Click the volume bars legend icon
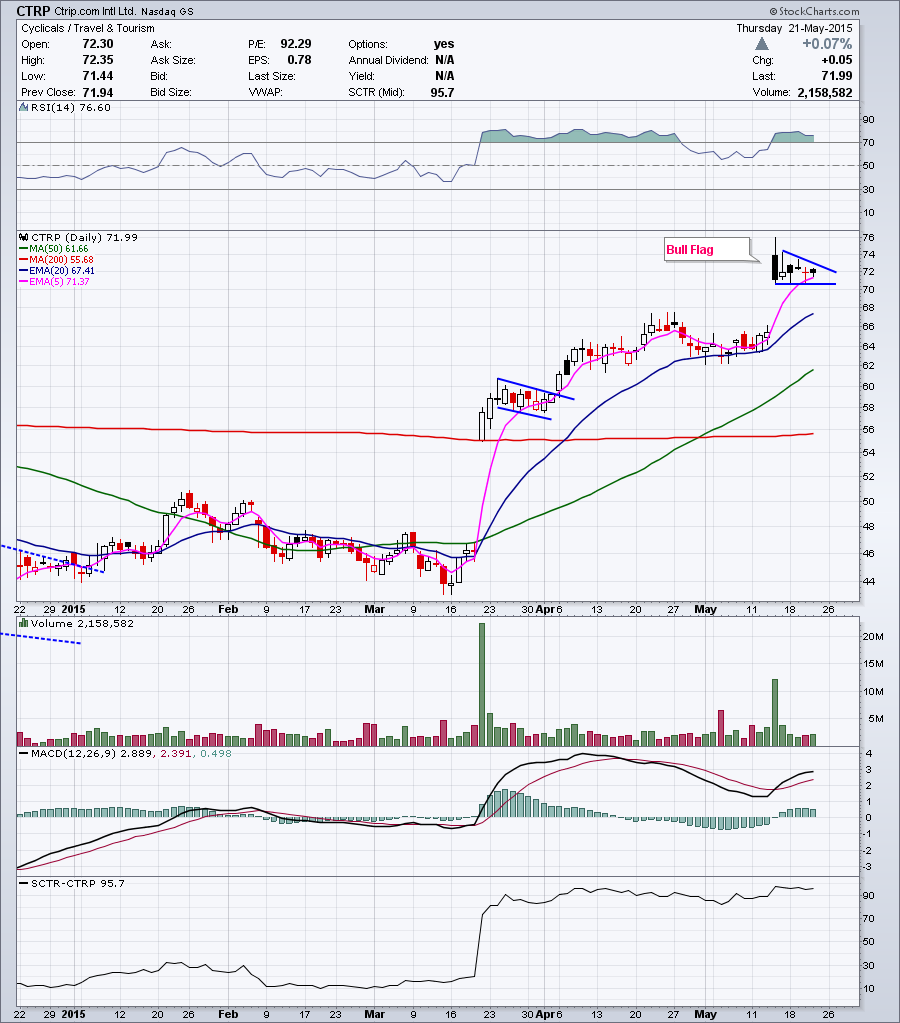 [x=23, y=623]
